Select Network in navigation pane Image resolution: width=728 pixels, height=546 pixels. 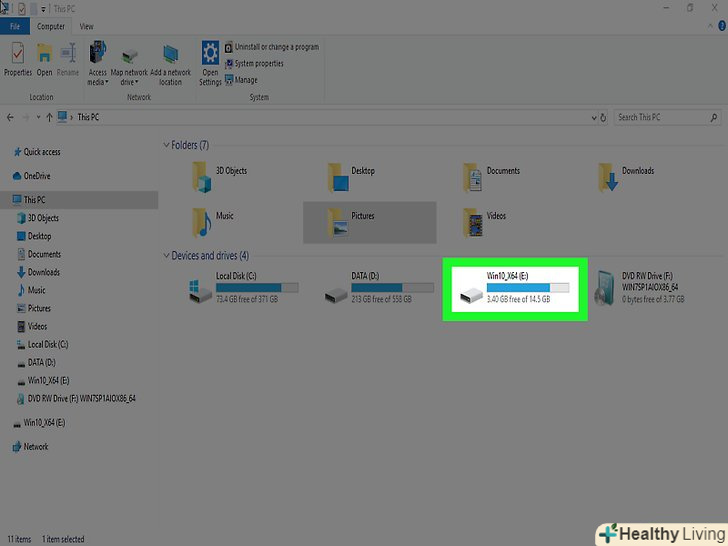[30, 447]
